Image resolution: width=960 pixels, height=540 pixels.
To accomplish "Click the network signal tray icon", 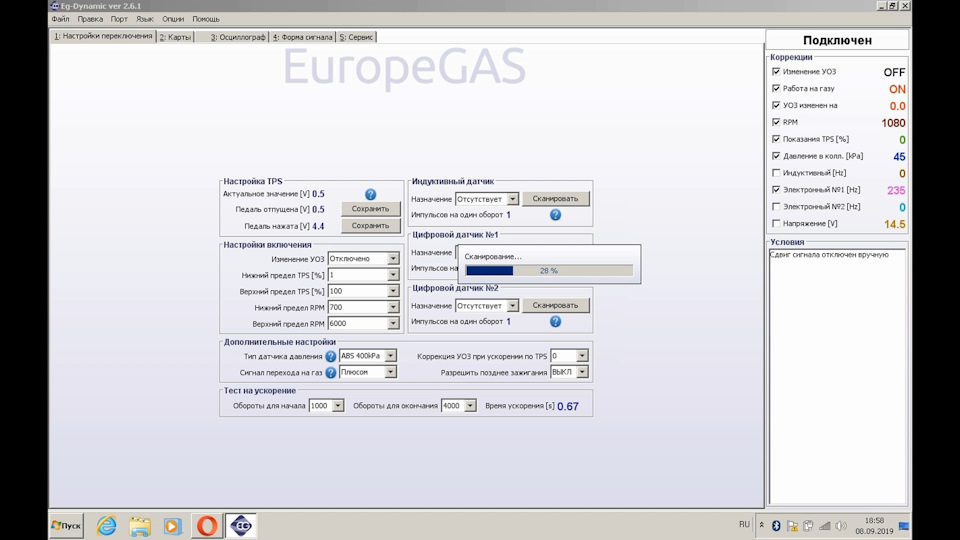I will [825, 525].
